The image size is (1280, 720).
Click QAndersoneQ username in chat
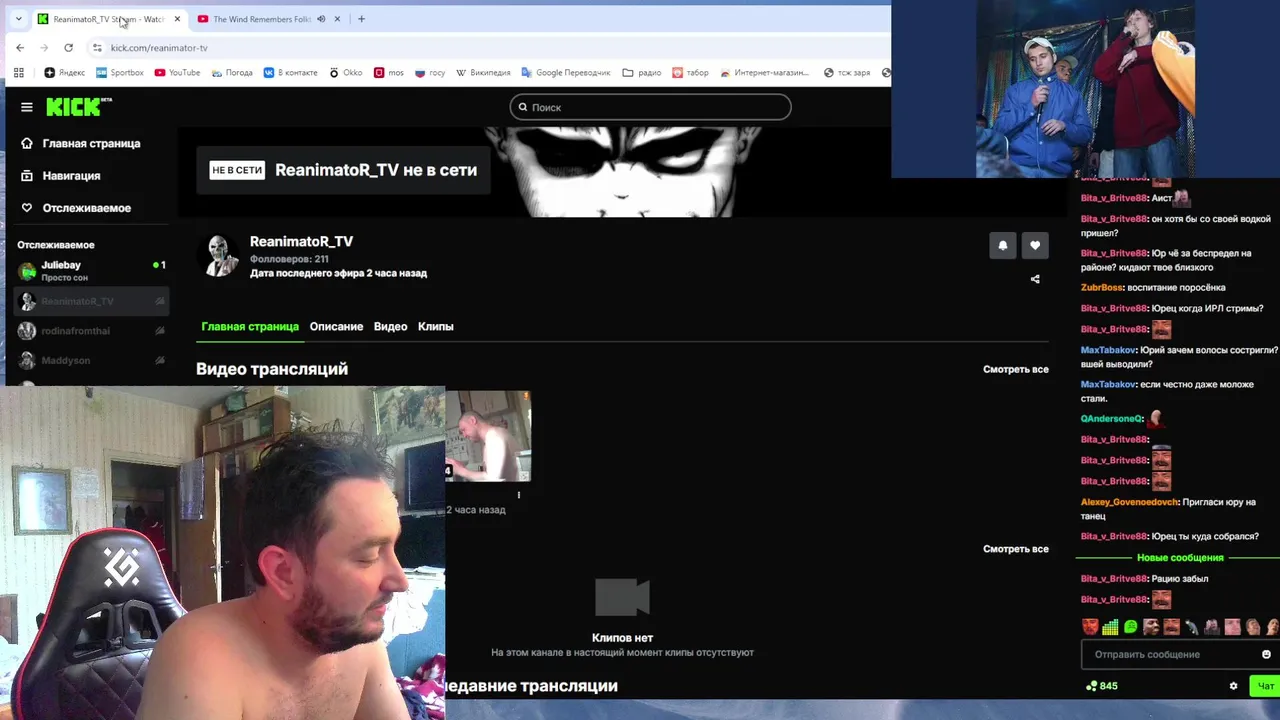click(1112, 419)
